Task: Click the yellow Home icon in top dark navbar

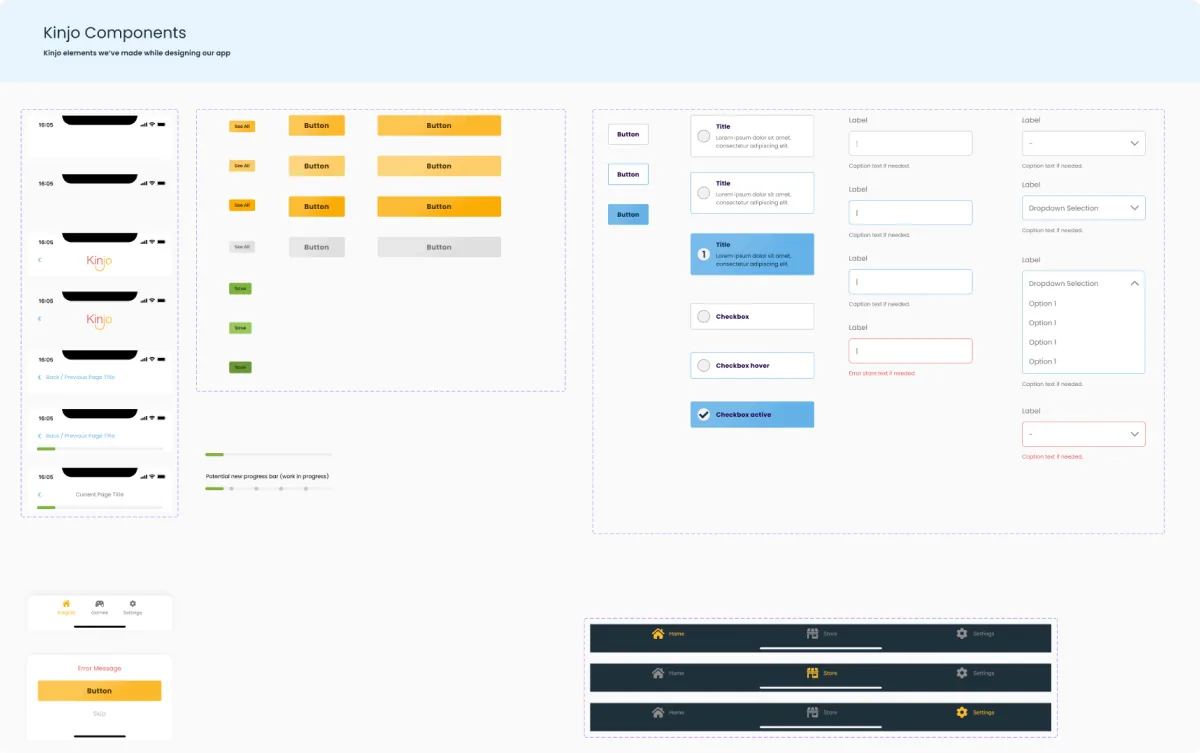Action: coord(658,633)
